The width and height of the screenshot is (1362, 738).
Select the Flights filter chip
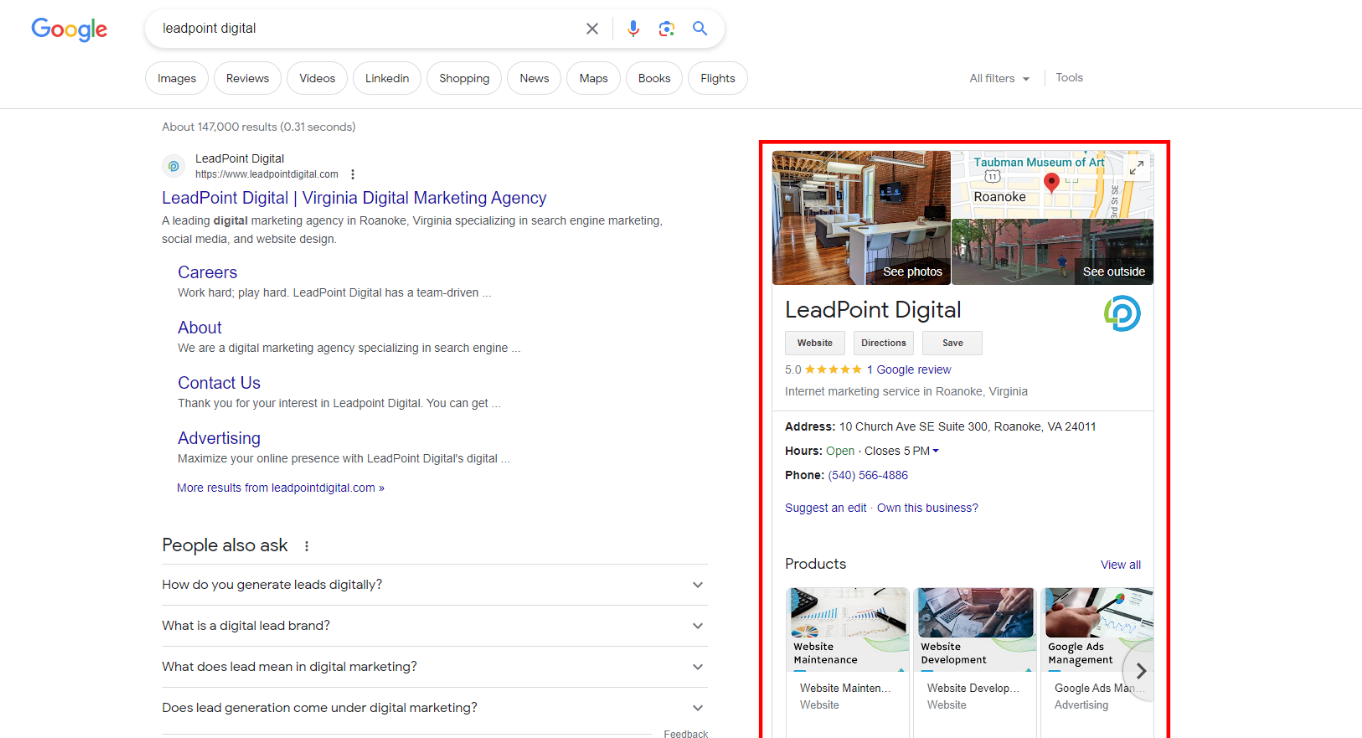tap(718, 78)
